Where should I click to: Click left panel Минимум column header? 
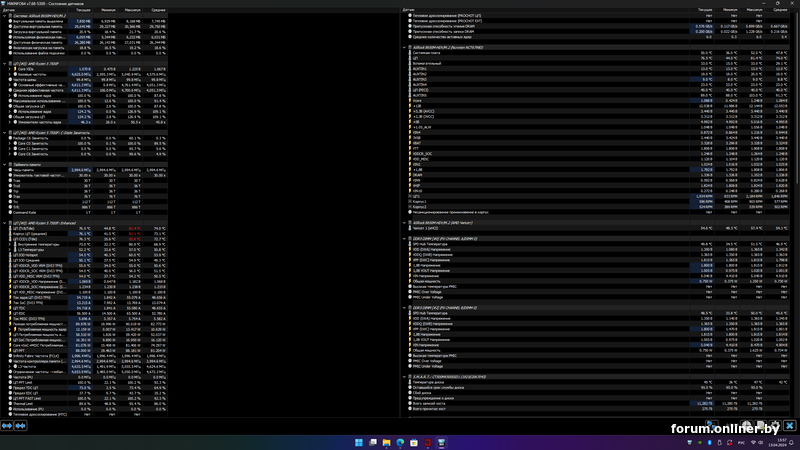coord(105,10)
